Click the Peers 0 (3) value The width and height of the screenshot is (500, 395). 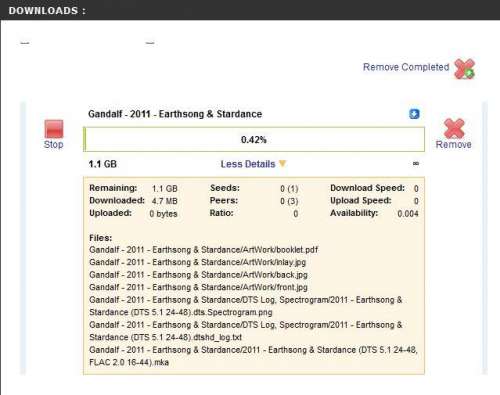[x=289, y=201]
